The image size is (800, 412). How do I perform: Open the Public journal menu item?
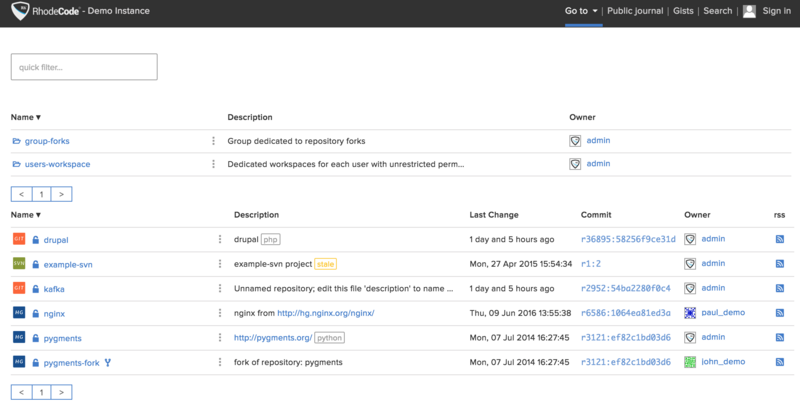click(x=634, y=11)
